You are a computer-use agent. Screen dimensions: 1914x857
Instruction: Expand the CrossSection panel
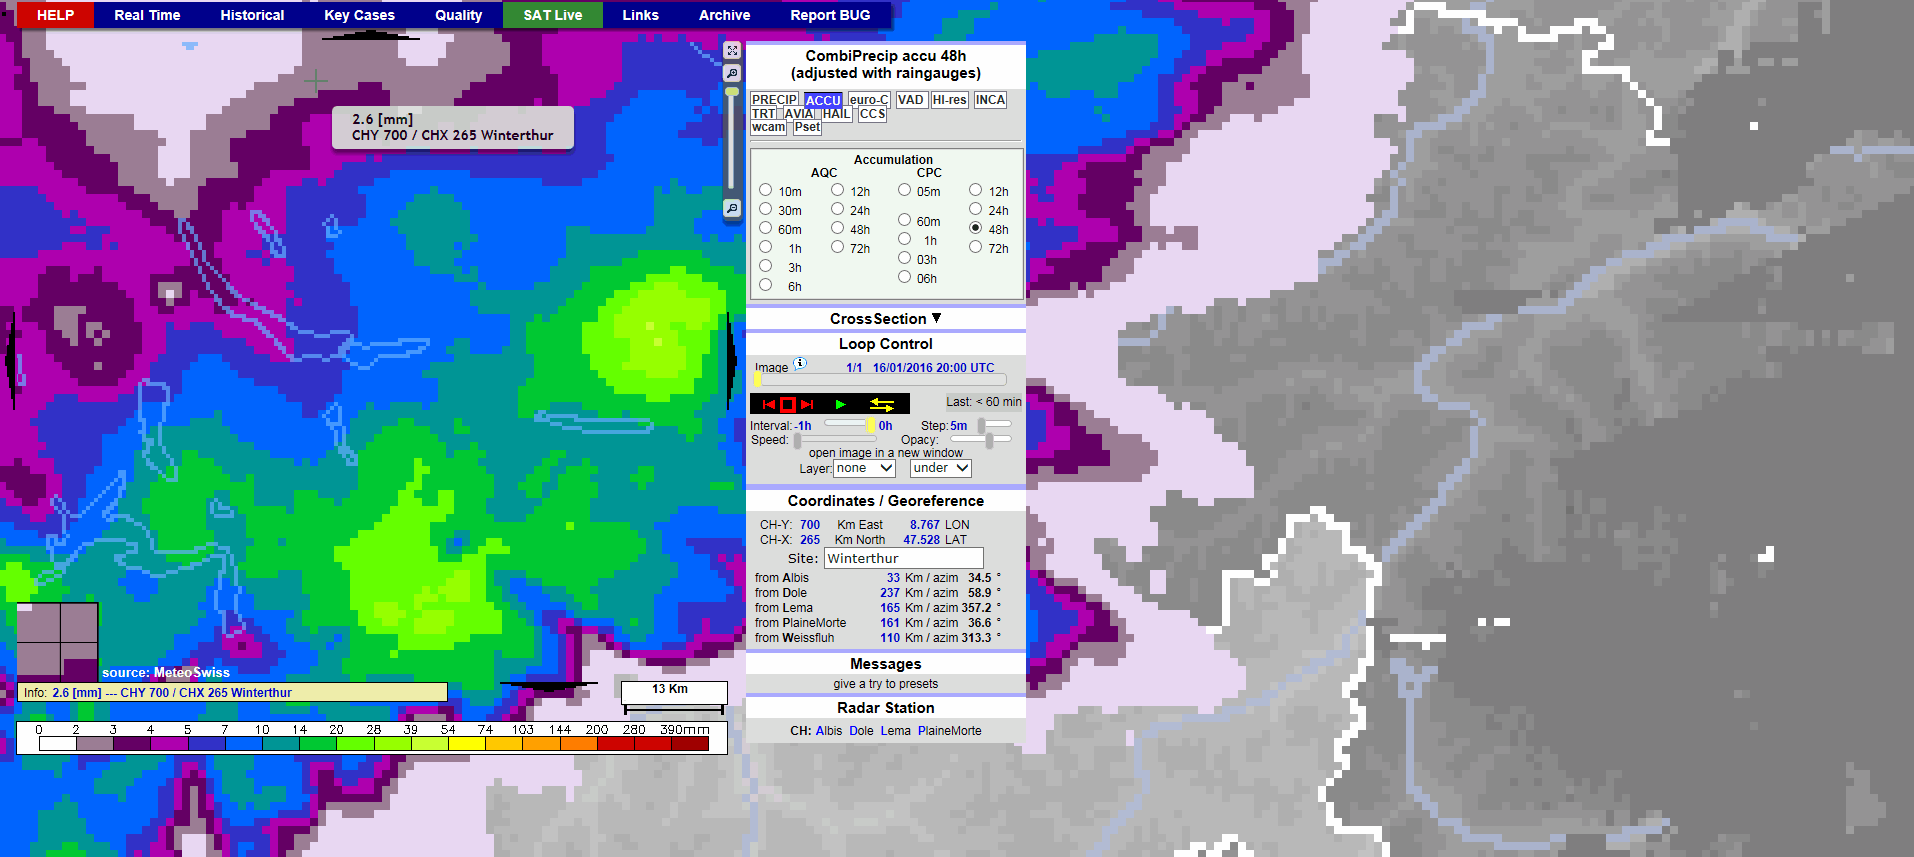click(x=885, y=318)
